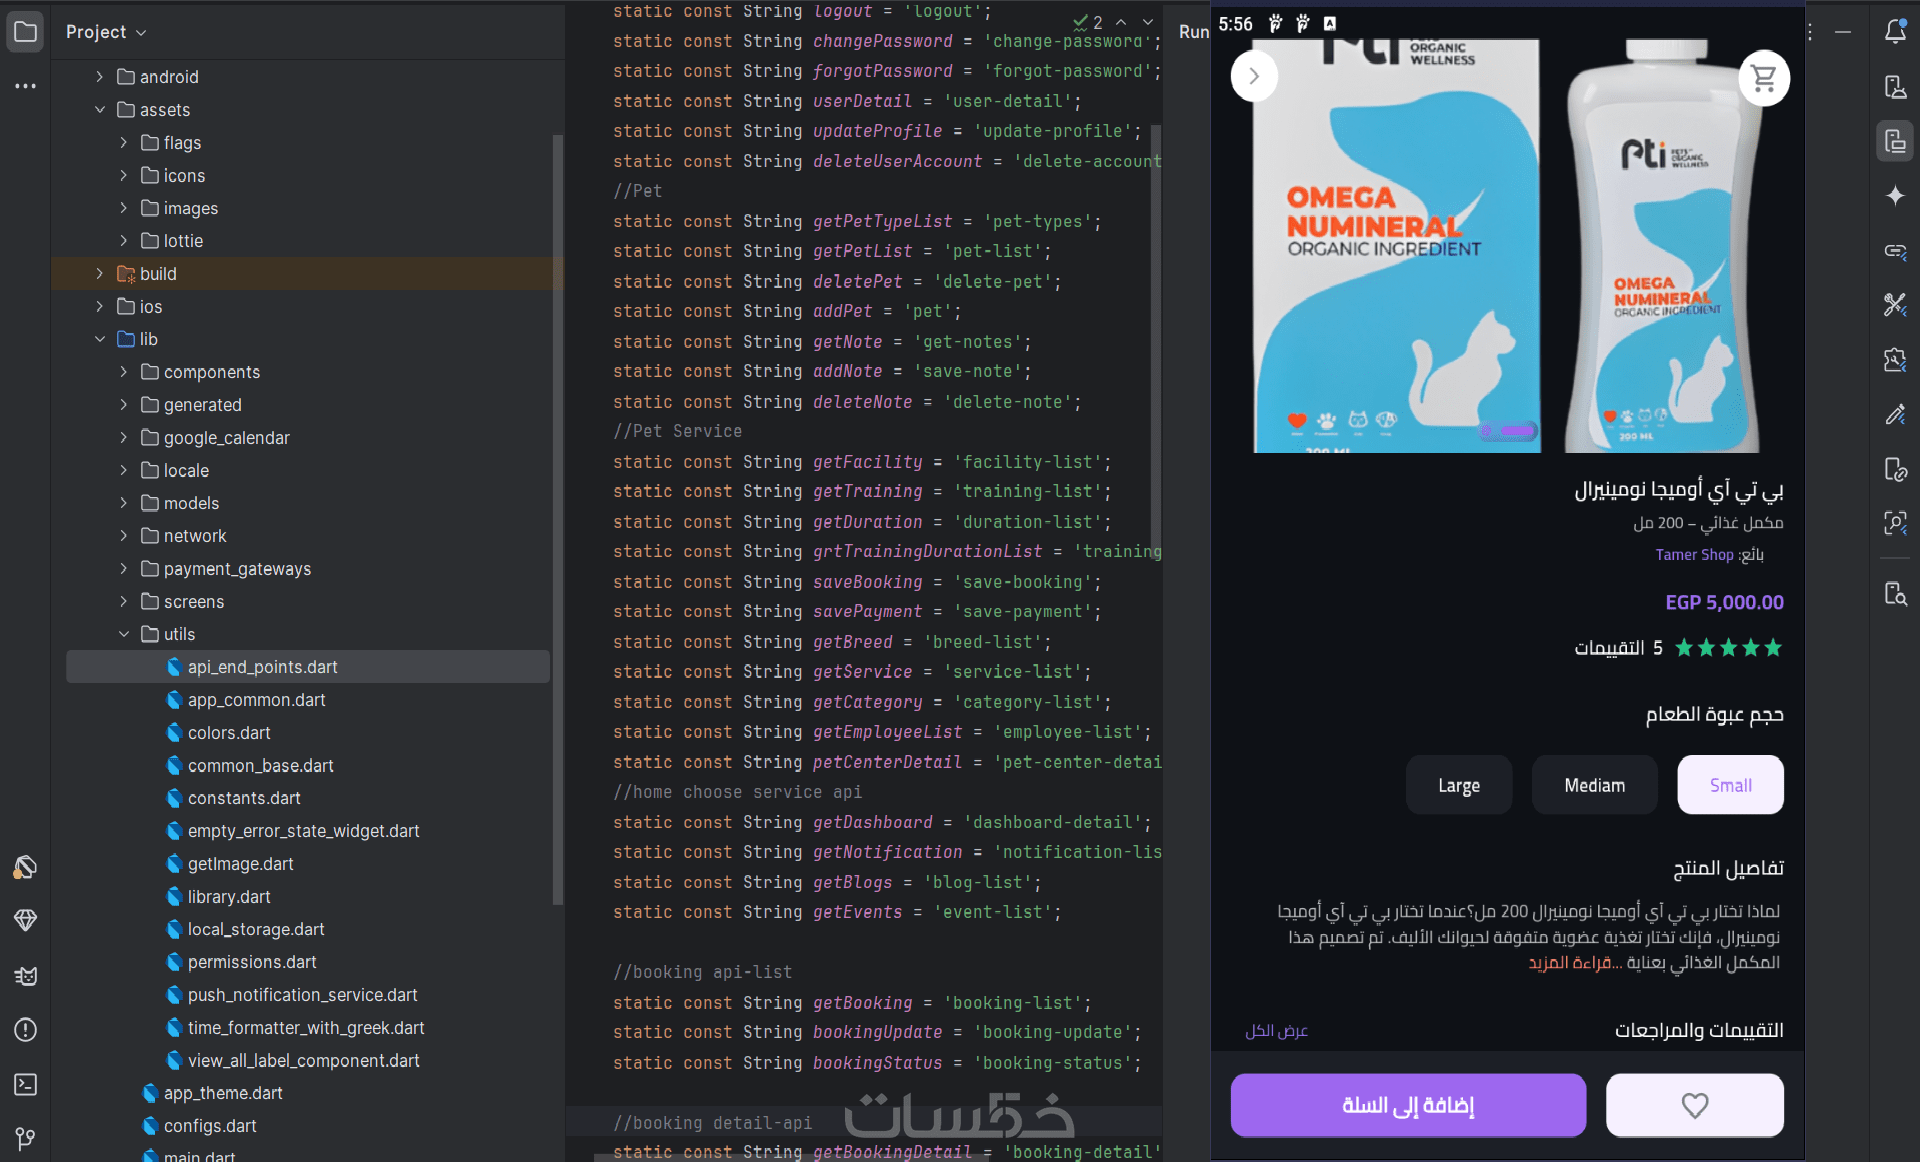Tap the heart favorite button
Screen dimensions: 1920x1162
point(1694,1105)
